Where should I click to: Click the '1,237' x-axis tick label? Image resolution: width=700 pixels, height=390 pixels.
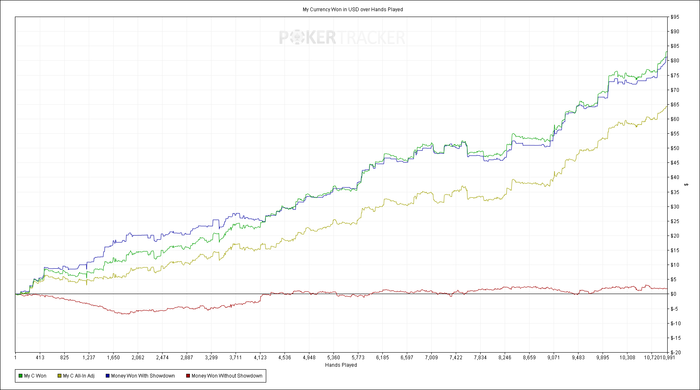89,357
